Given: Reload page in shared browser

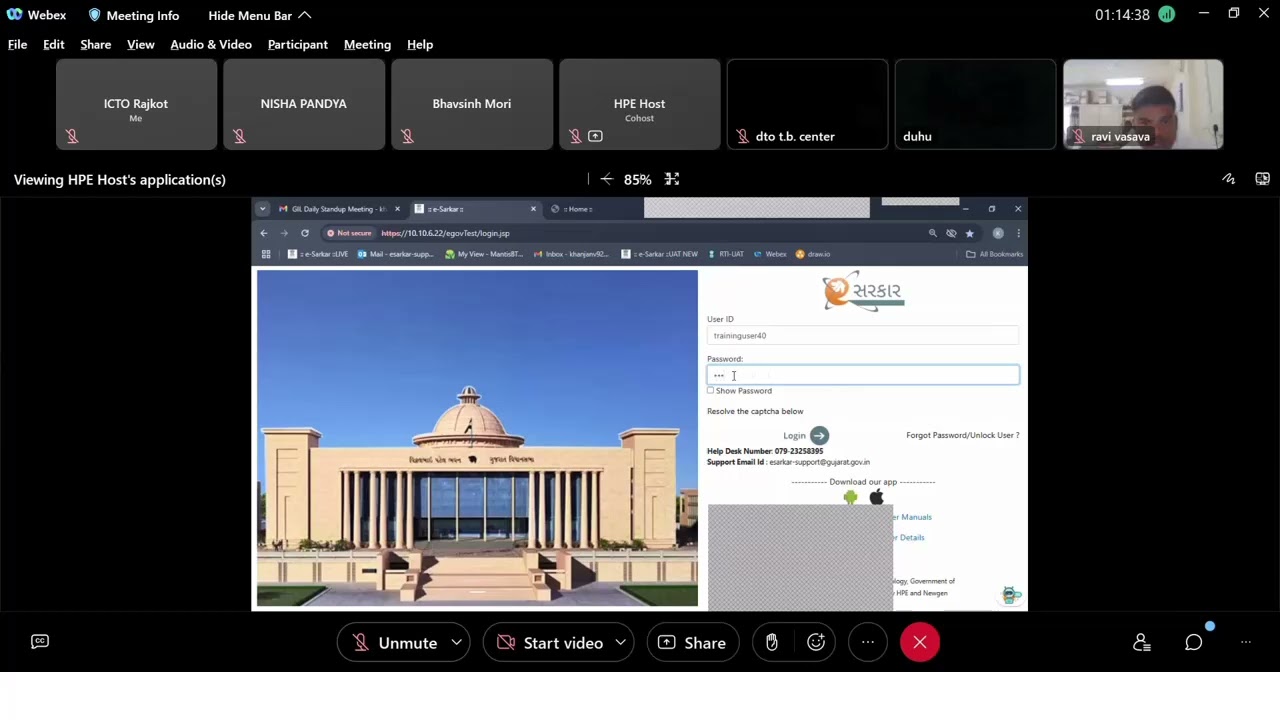Looking at the screenshot, I should (305, 233).
